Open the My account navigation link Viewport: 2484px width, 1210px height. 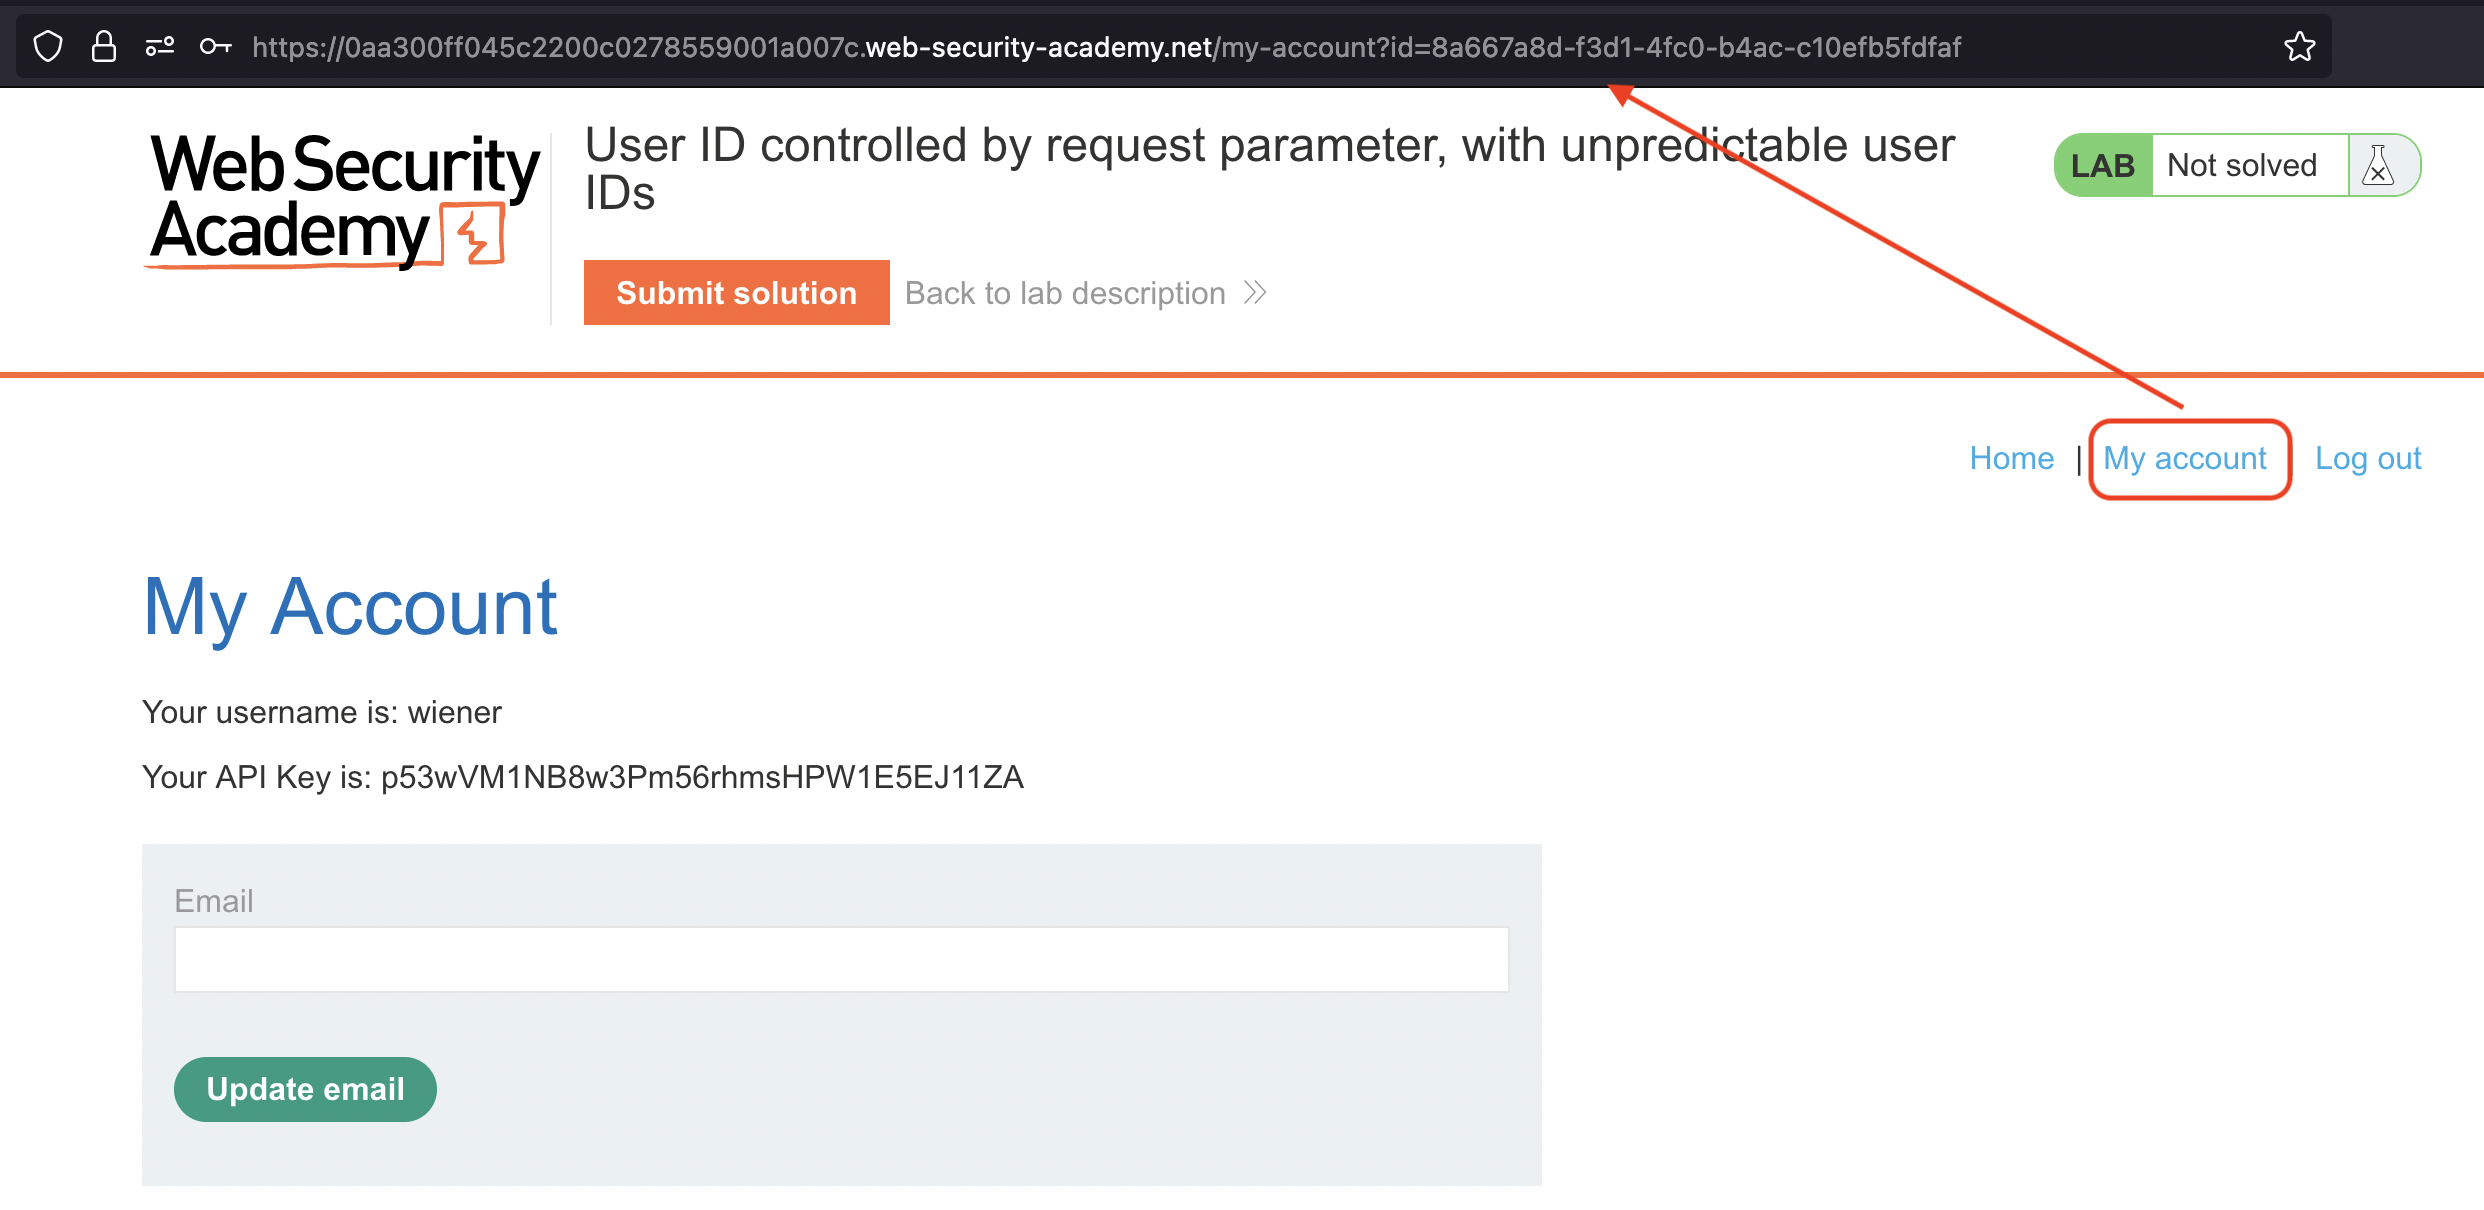click(2185, 458)
